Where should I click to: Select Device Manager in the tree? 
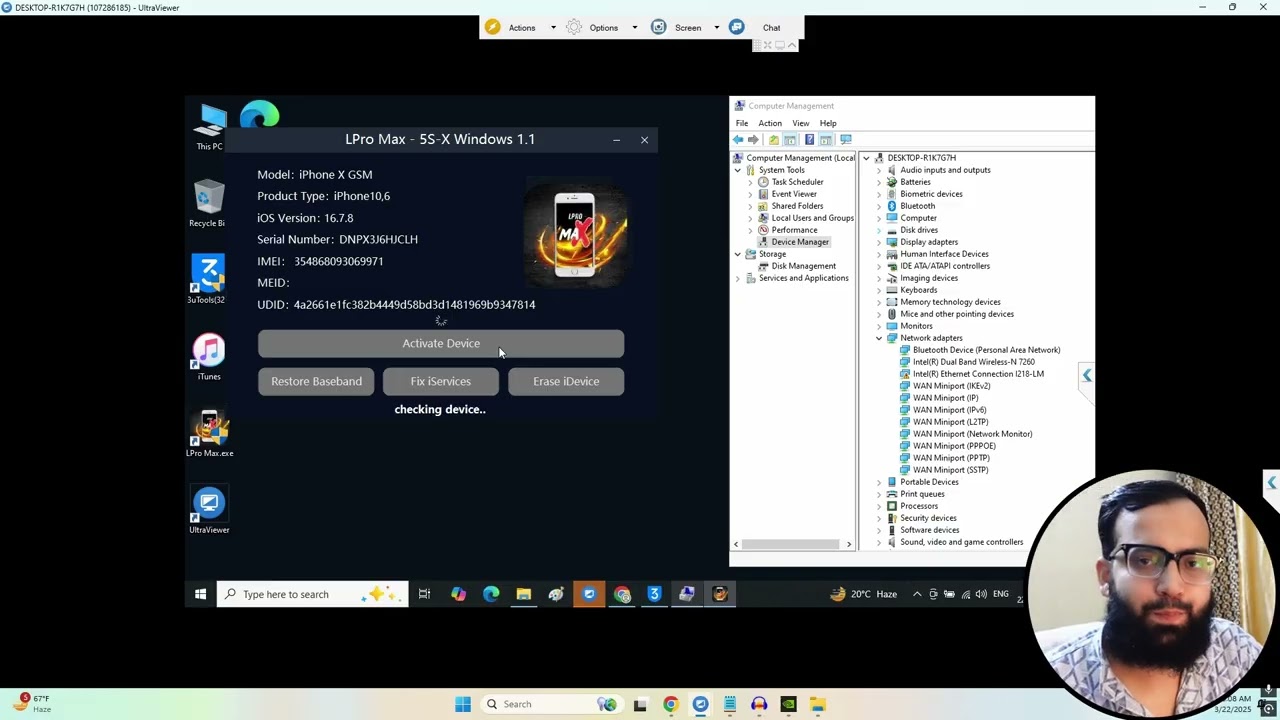pyautogui.click(x=799, y=242)
